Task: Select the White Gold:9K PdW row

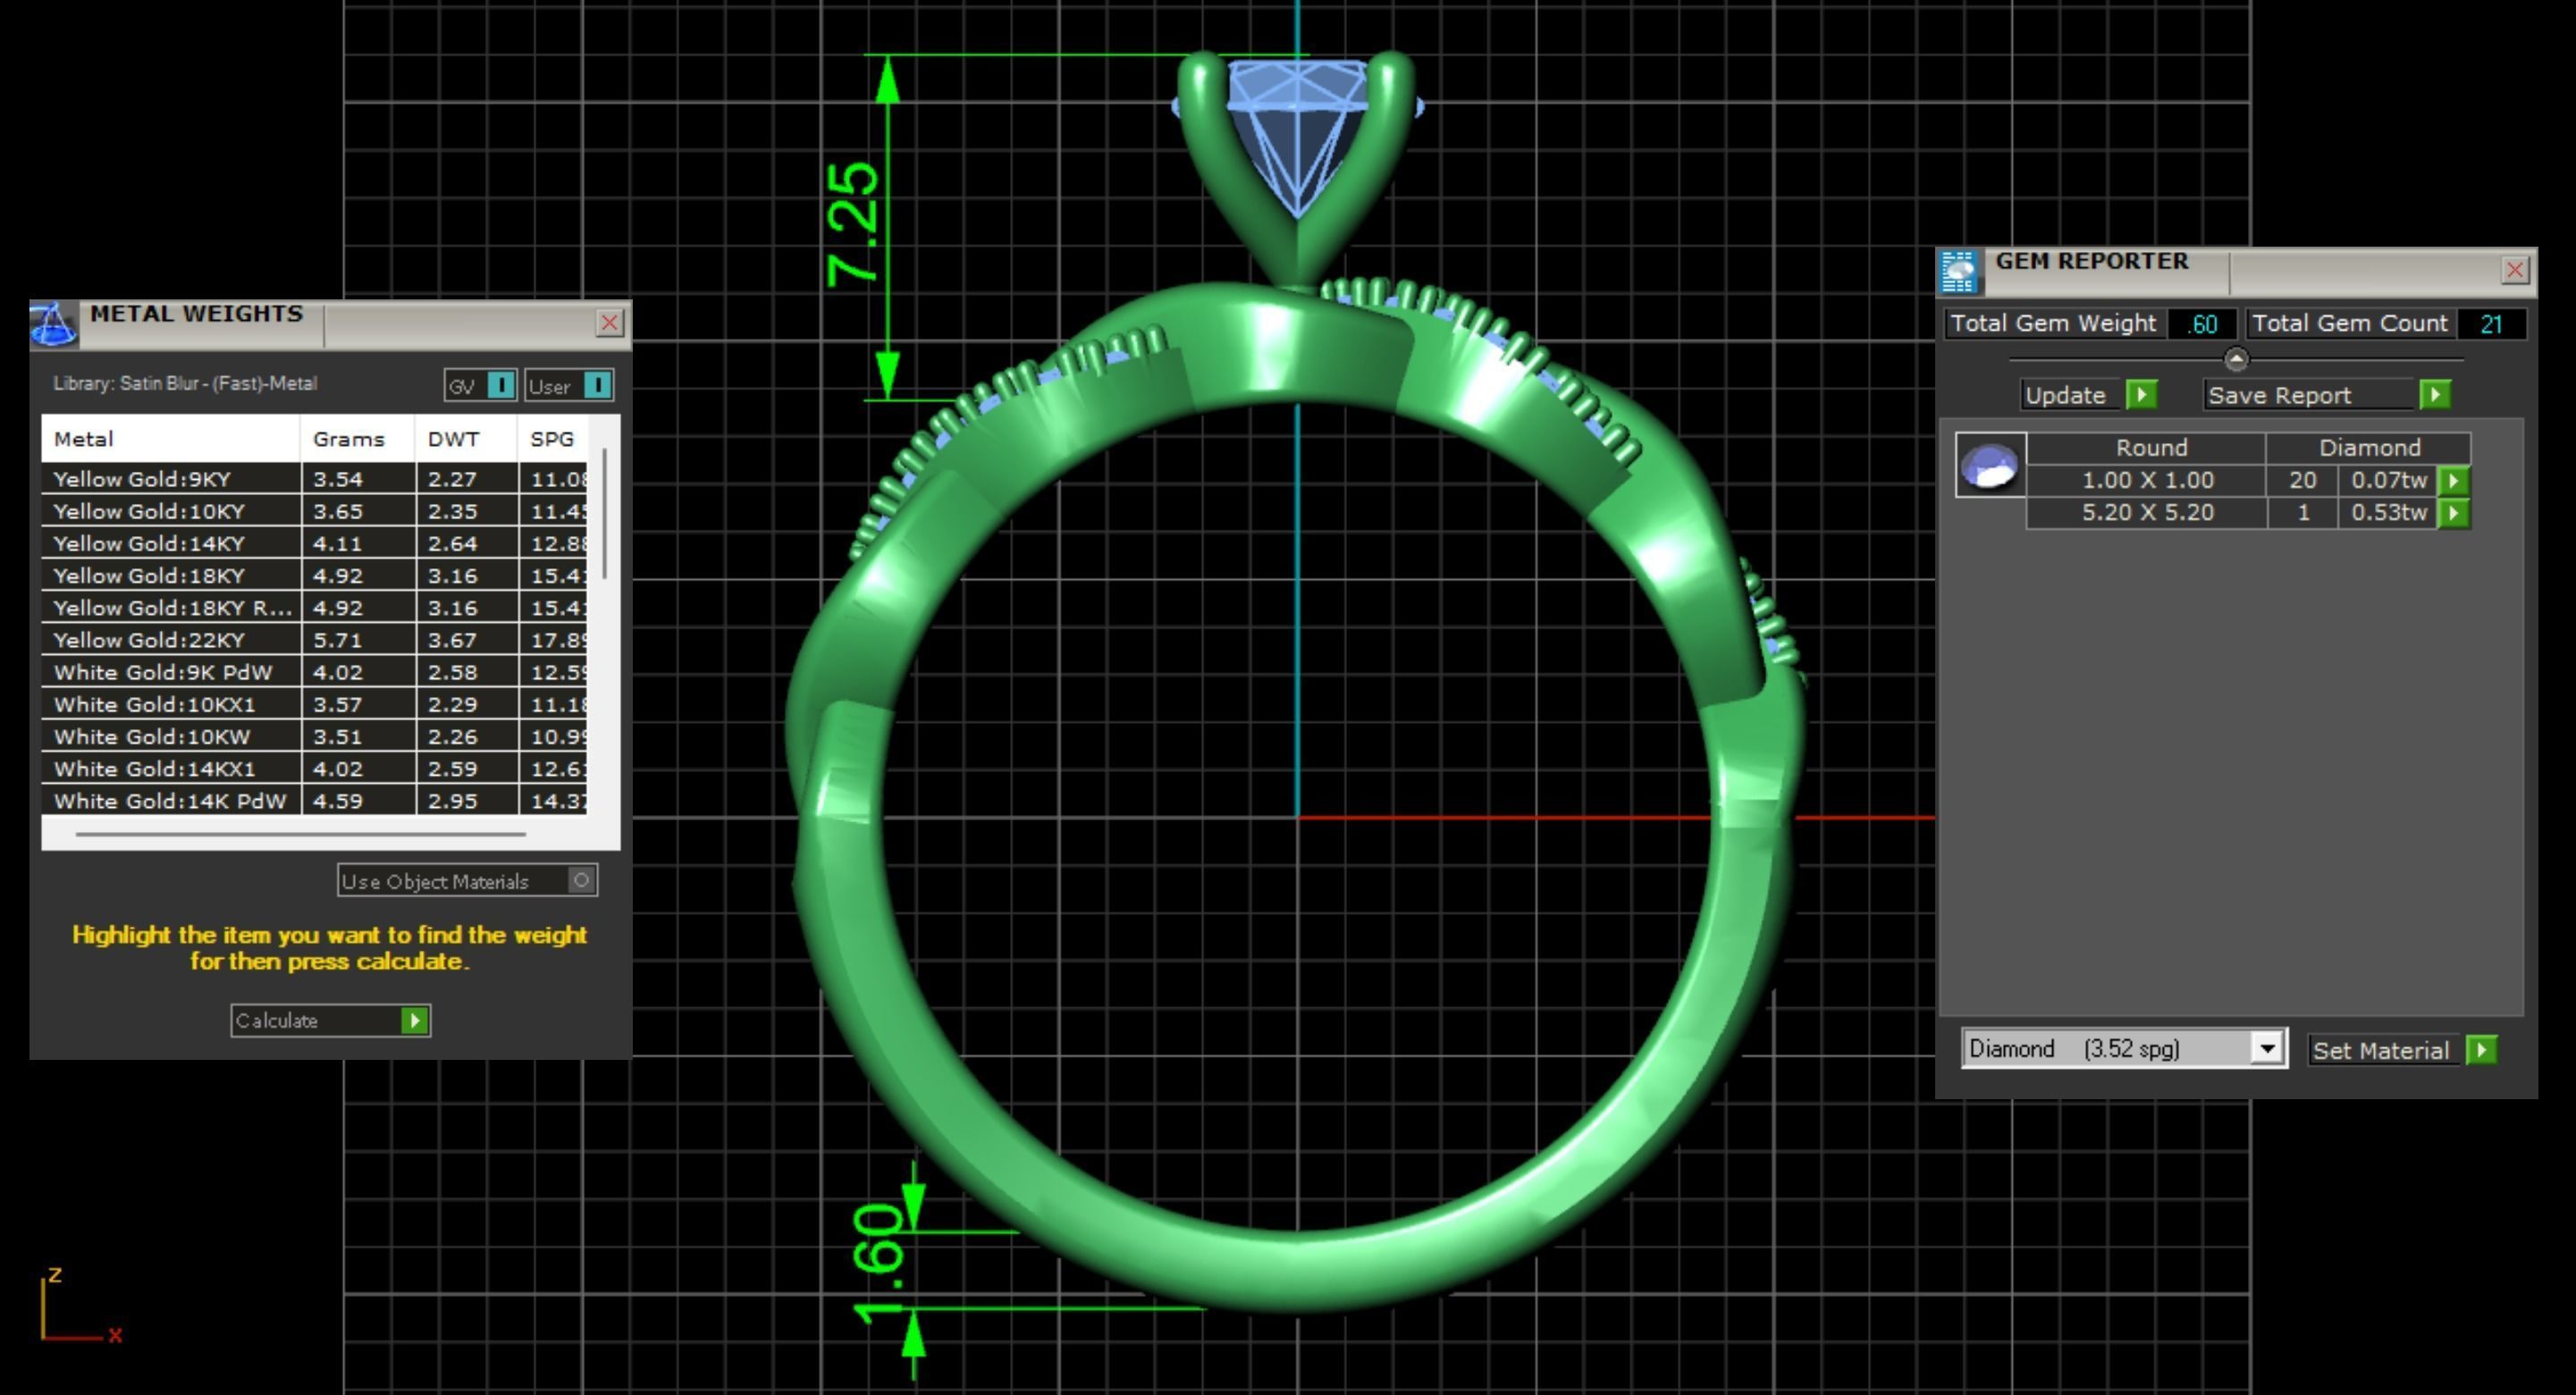Action: 314,672
